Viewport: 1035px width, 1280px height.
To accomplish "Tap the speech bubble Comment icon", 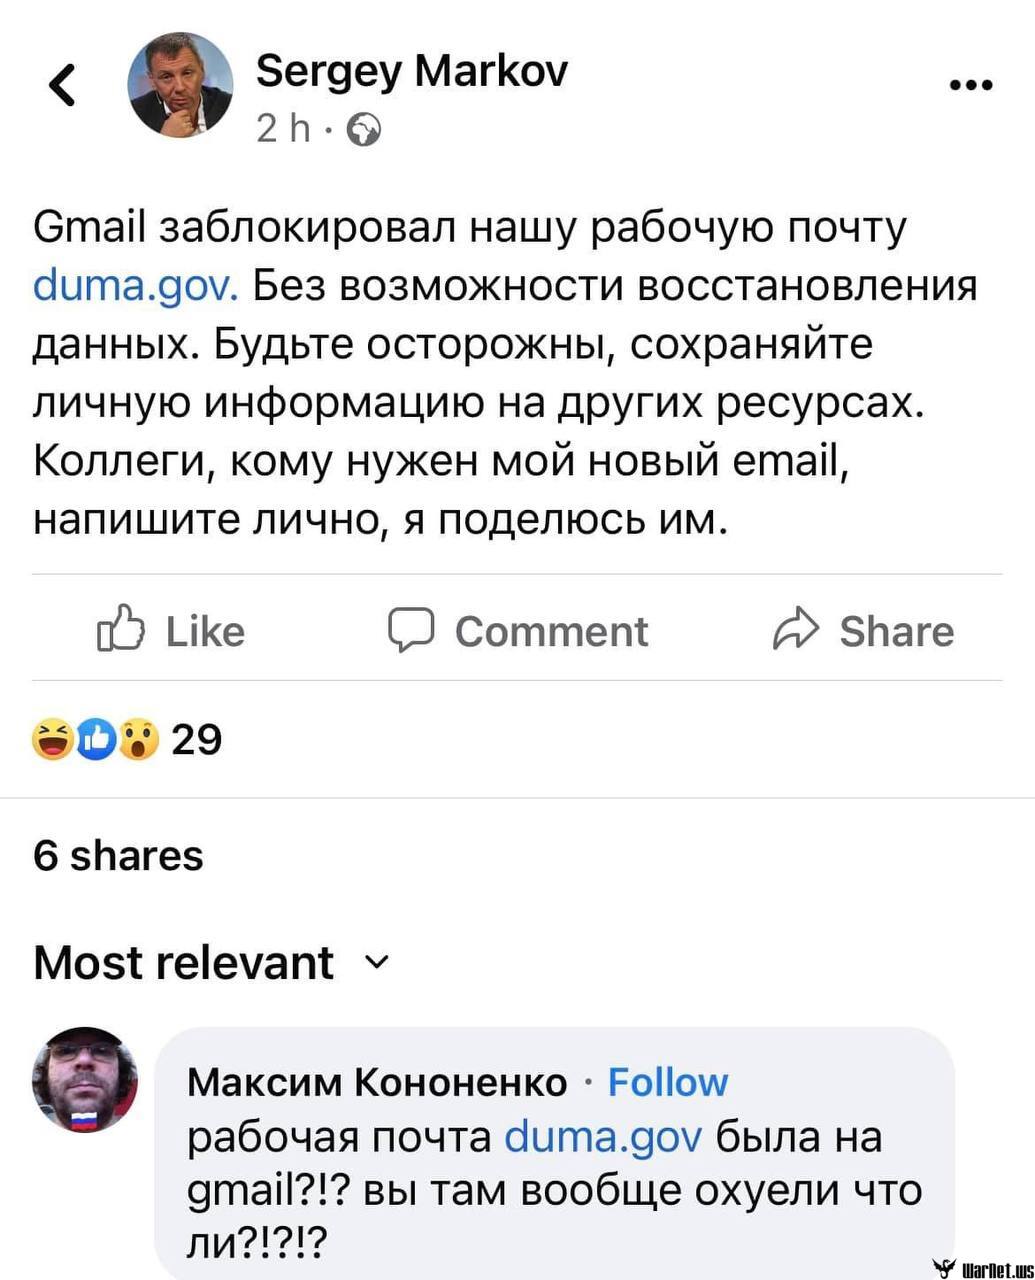I will click(410, 630).
